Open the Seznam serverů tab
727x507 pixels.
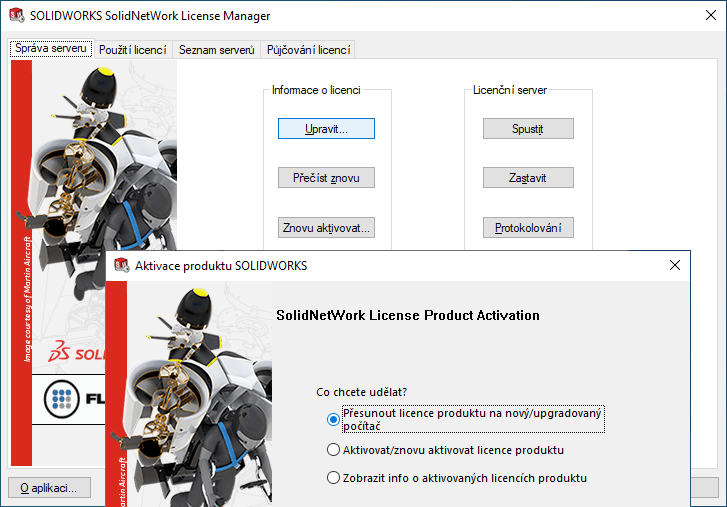point(217,50)
